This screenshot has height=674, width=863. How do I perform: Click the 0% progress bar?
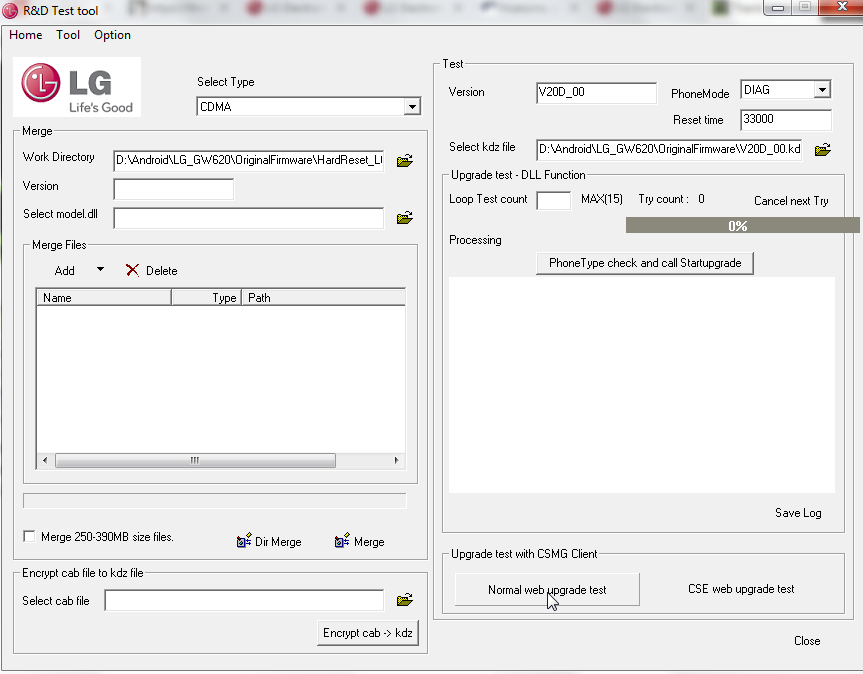coord(742,226)
